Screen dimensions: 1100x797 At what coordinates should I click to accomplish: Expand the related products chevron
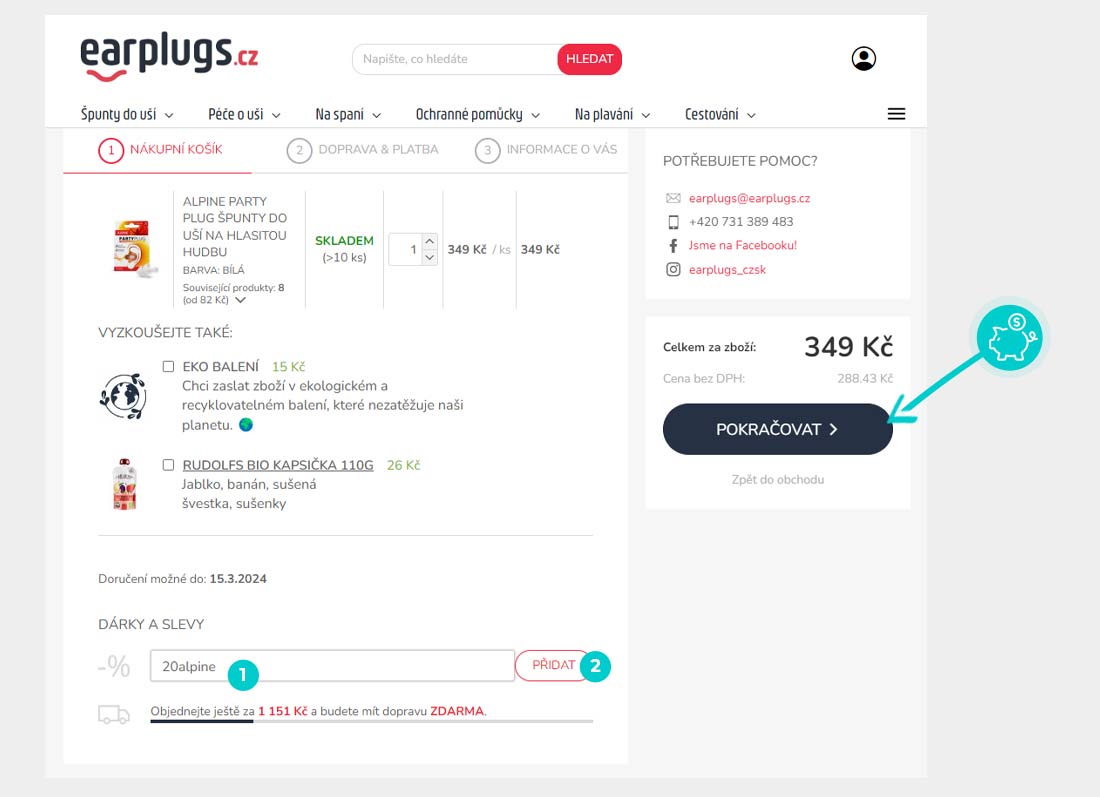pos(240,300)
